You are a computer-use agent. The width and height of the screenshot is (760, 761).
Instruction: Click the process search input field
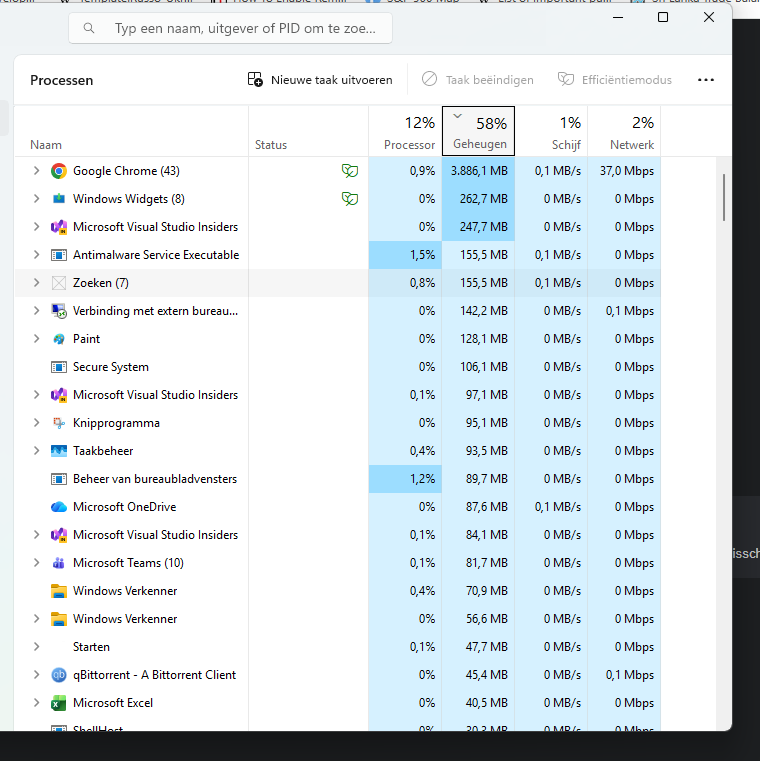231,28
